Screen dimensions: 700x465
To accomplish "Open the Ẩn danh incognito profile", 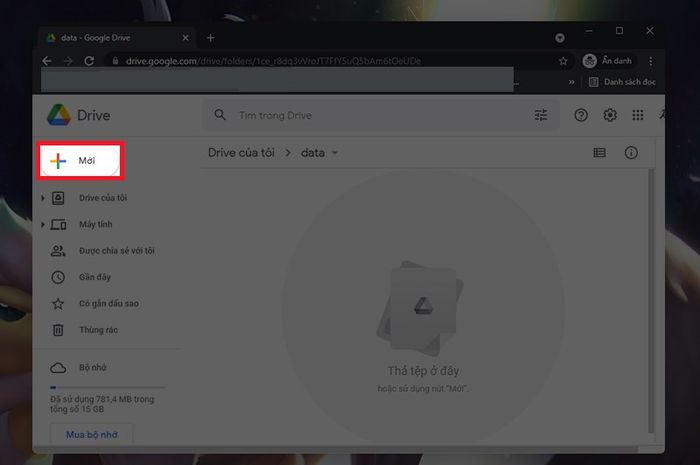I will 607,61.
